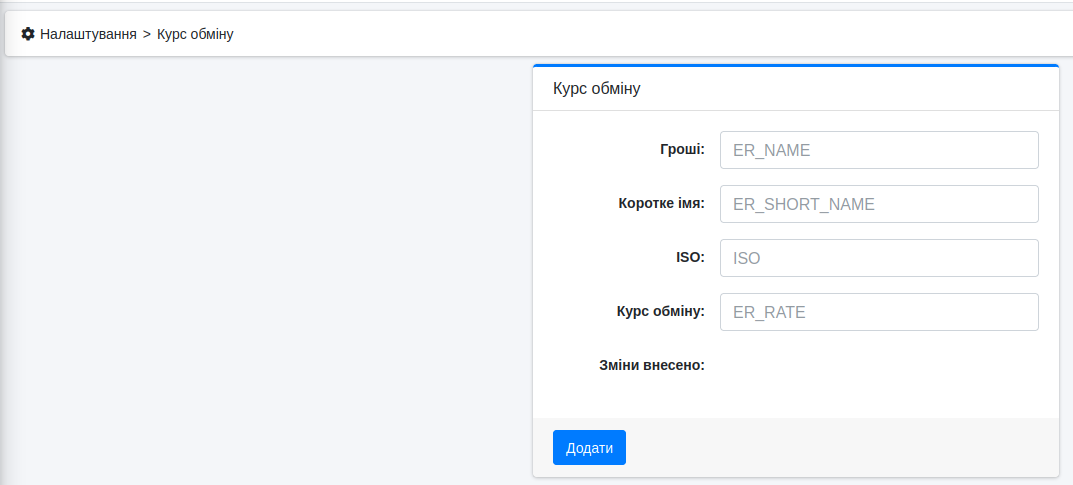Click the gear icon in the breadcrumb

(28, 34)
